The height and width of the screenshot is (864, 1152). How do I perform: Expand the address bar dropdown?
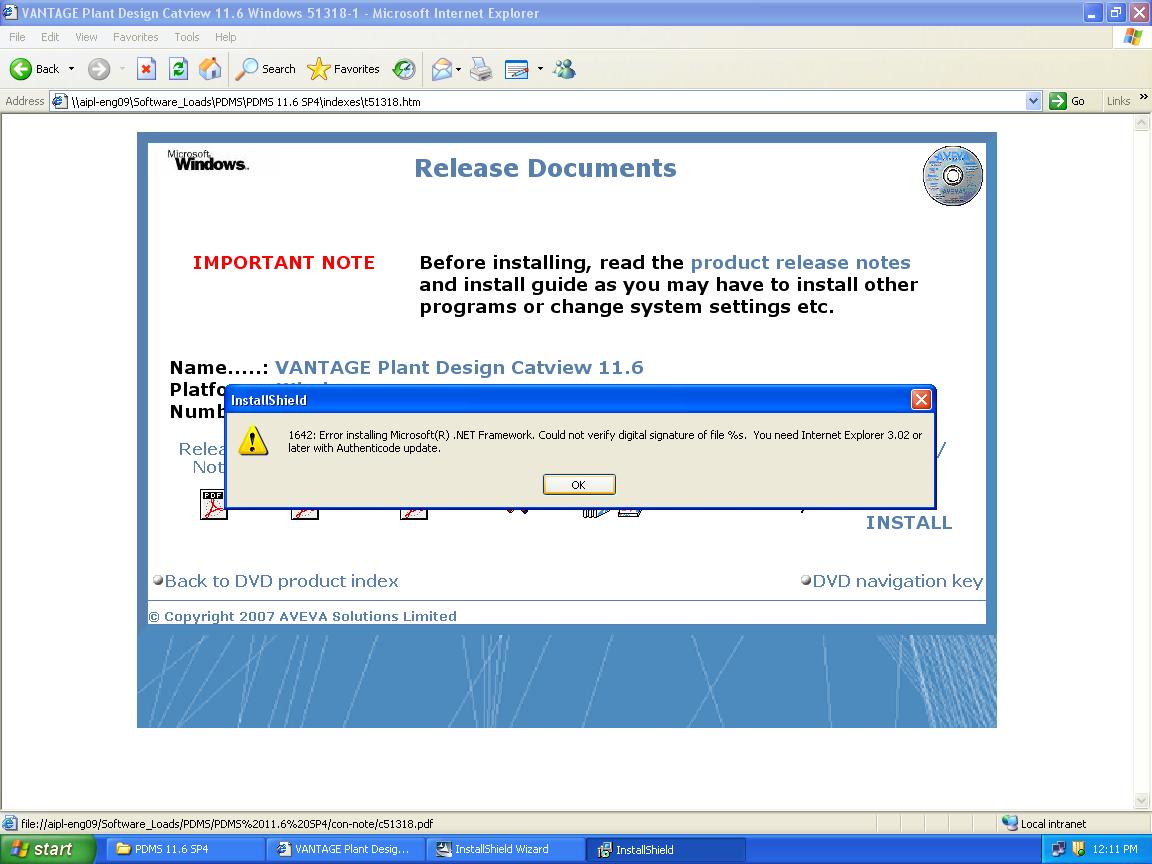tap(1033, 101)
